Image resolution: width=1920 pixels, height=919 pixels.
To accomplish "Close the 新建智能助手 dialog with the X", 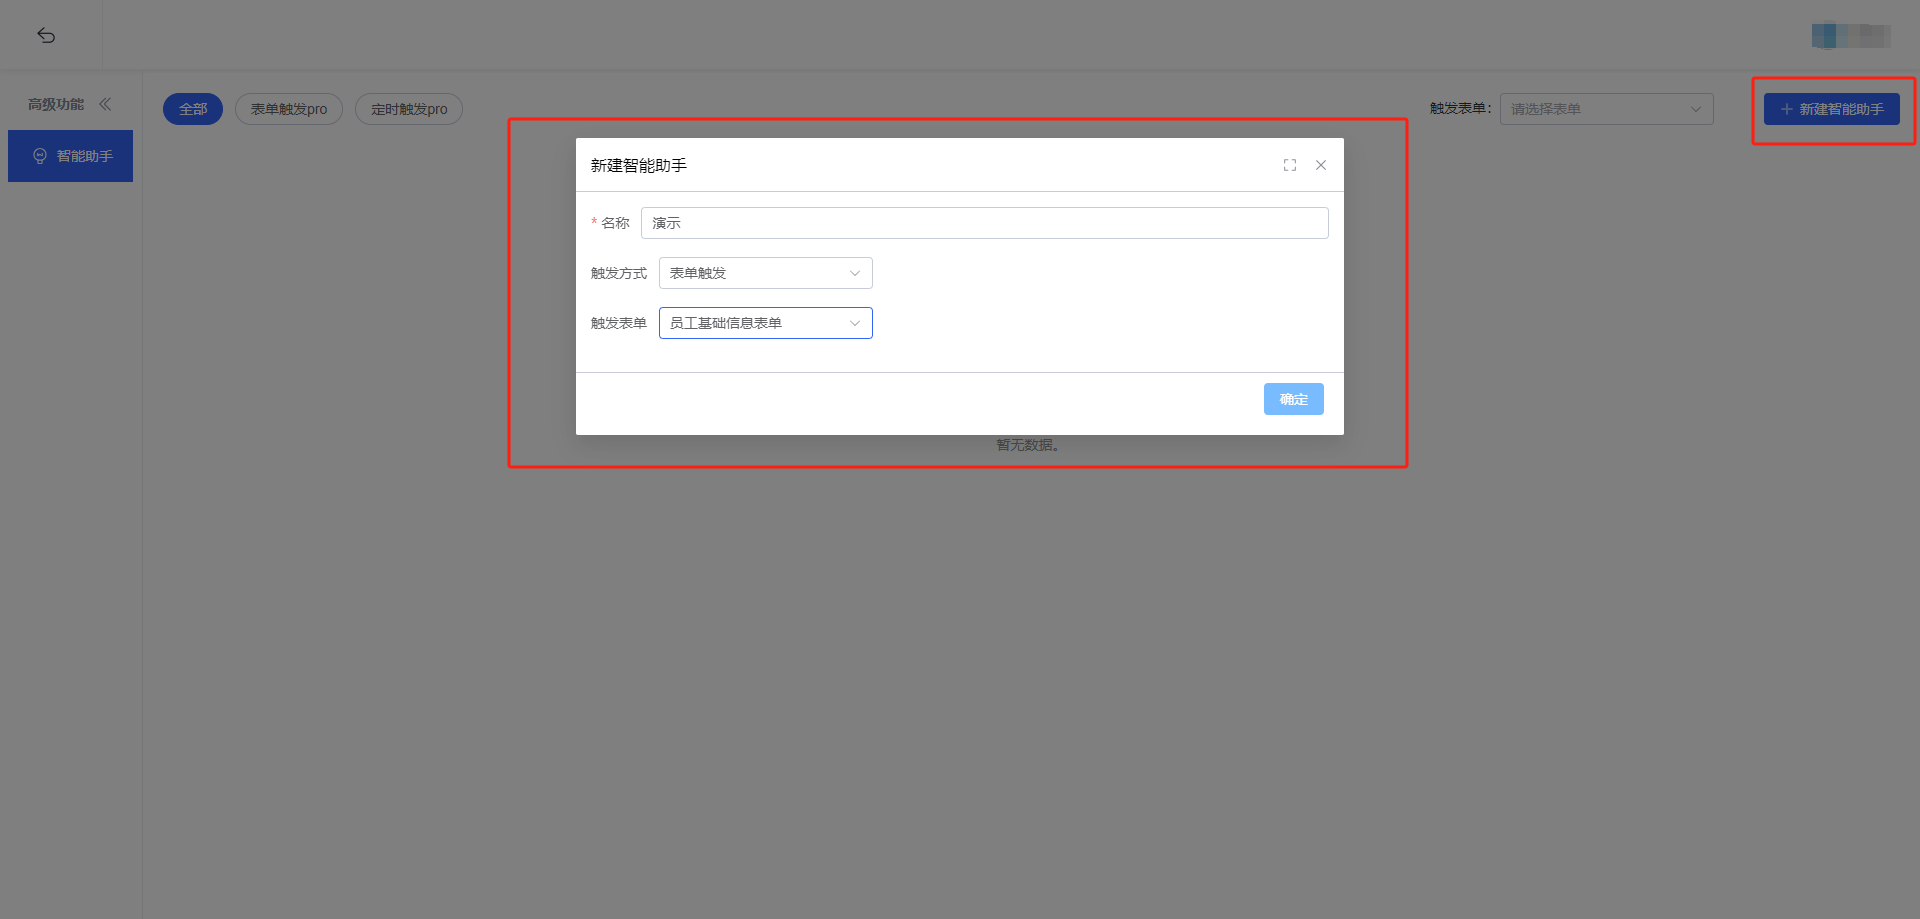I will (x=1321, y=165).
